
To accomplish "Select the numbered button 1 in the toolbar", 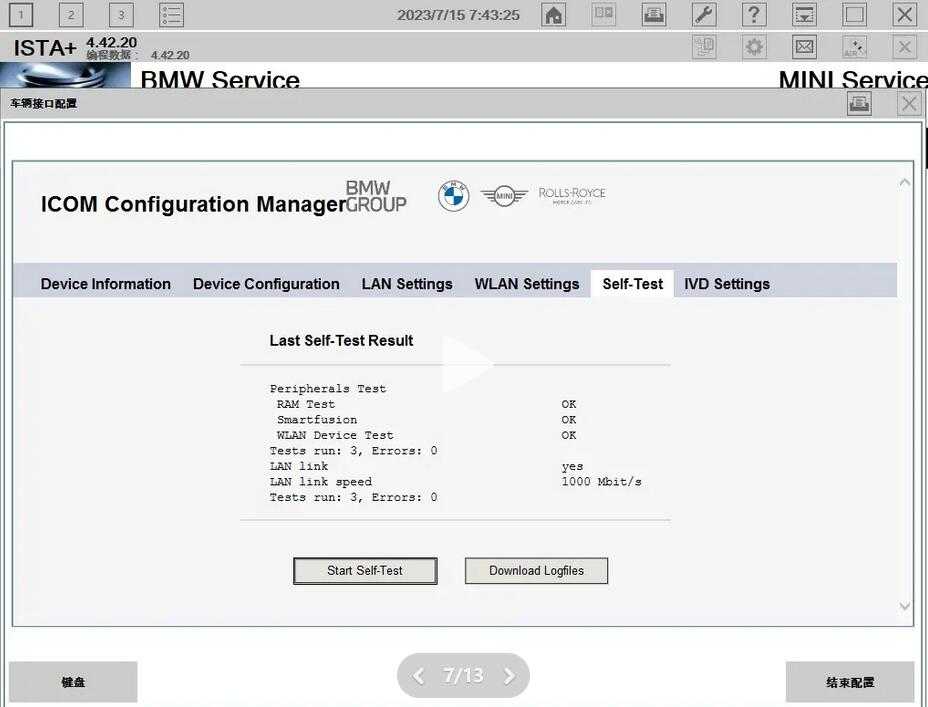I will pyautogui.click(x=21, y=15).
